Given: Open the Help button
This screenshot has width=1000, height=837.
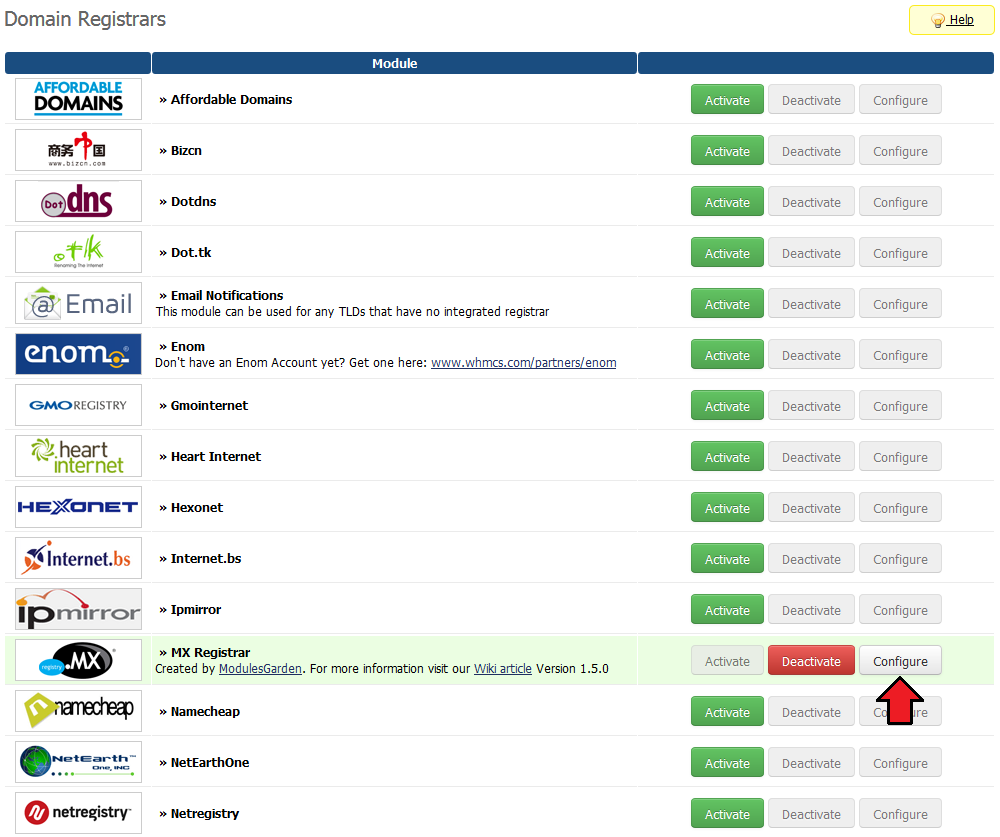Looking at the screenshot, I should (952, 20).
